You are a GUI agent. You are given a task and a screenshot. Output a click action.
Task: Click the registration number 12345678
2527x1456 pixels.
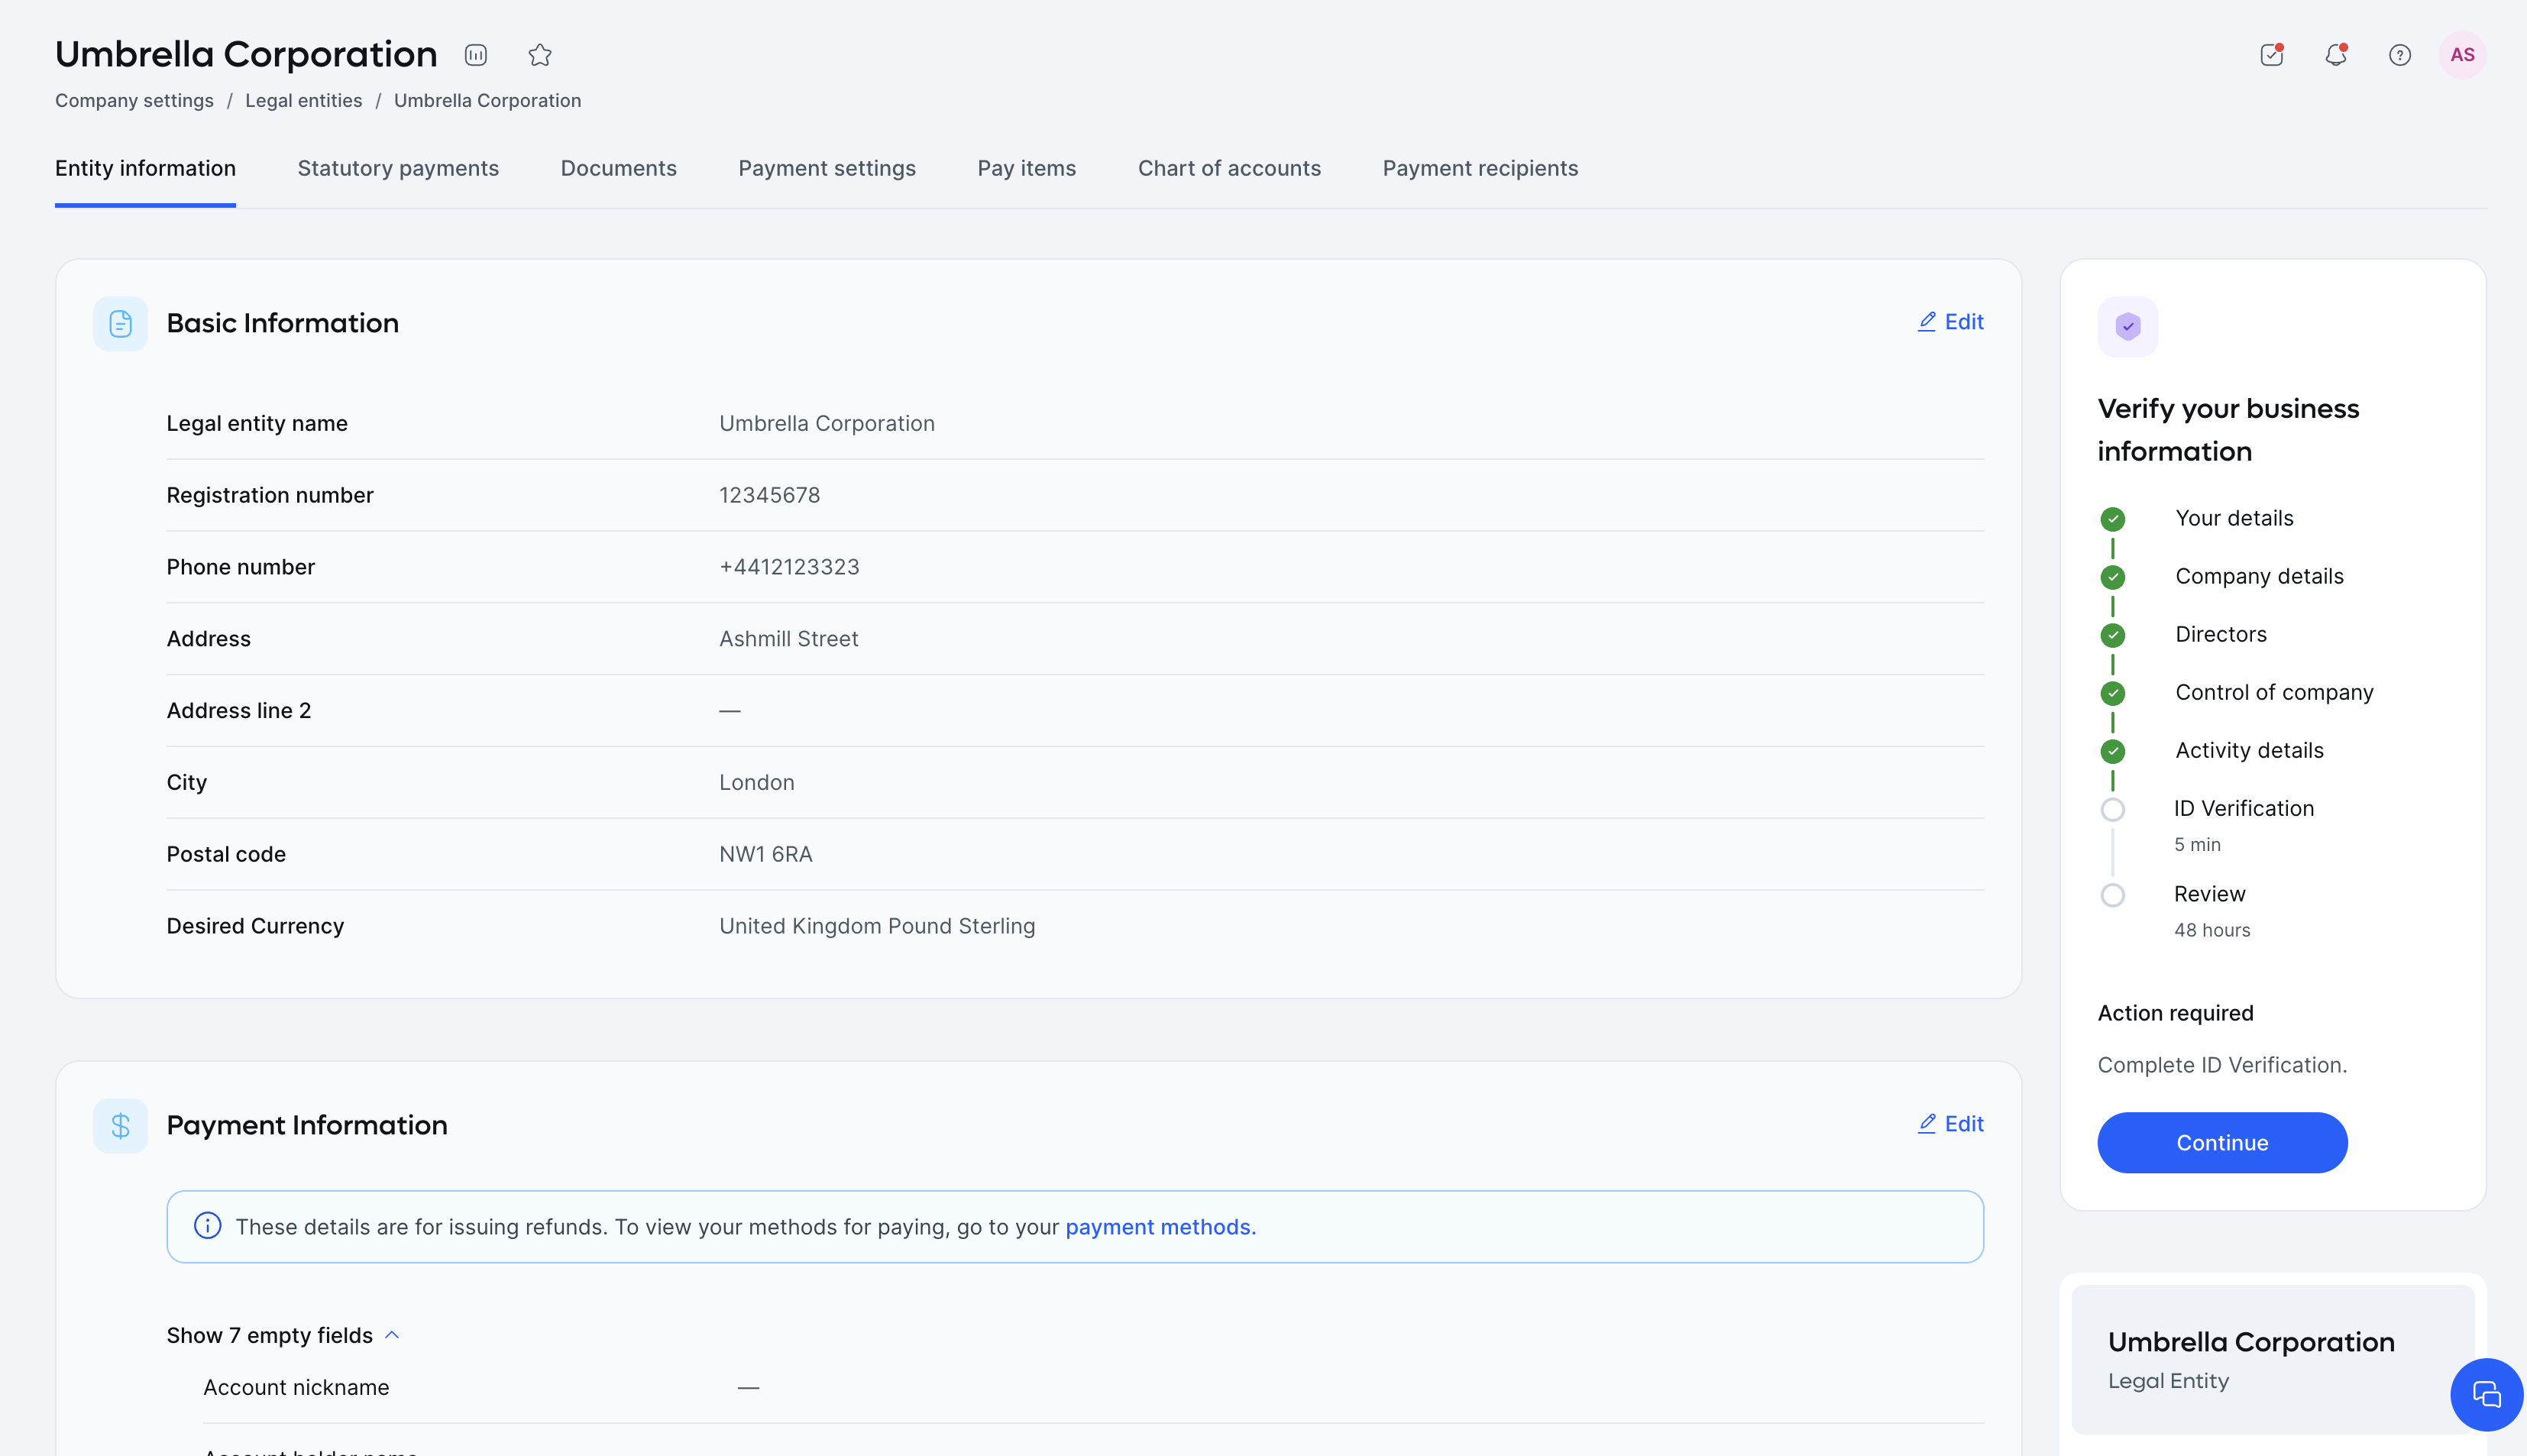(769, 495)
